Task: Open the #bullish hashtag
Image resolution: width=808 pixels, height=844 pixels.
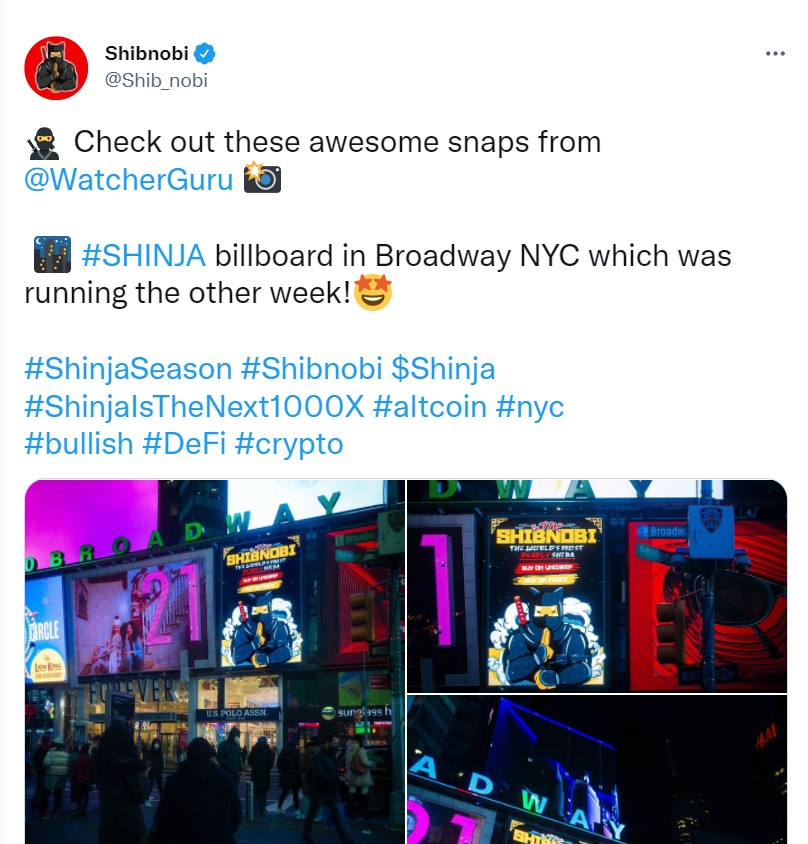Action: pyautogui.click(x=79, y=444)
